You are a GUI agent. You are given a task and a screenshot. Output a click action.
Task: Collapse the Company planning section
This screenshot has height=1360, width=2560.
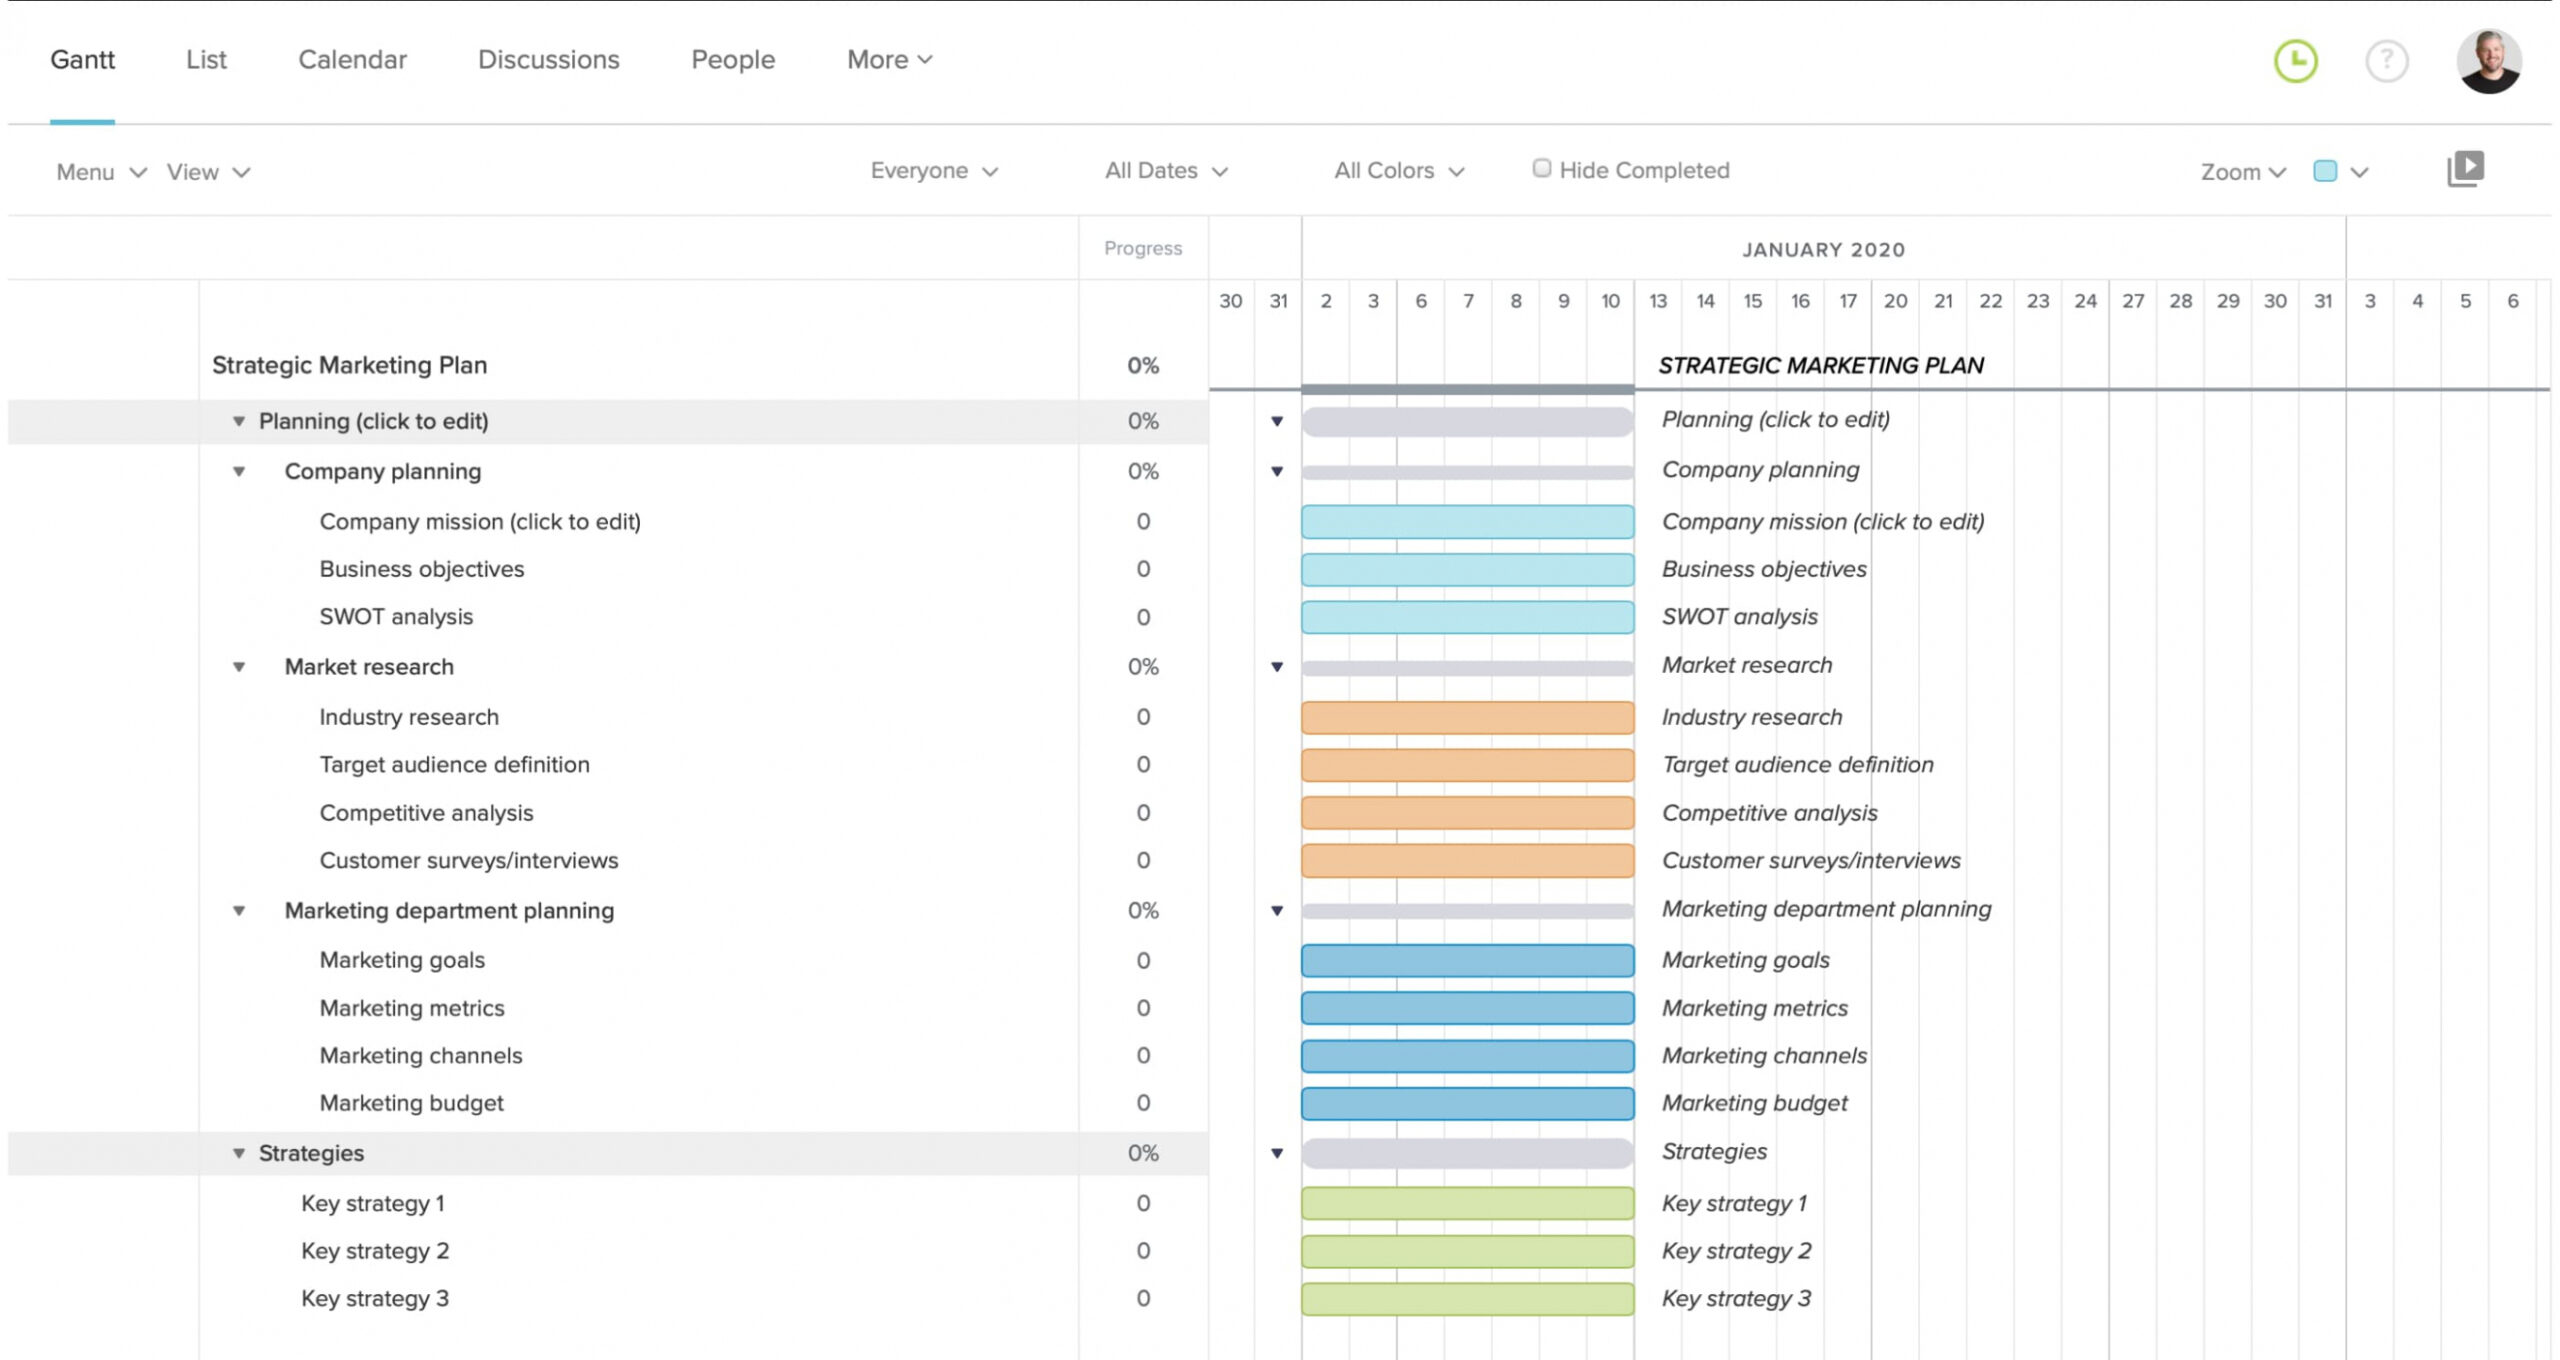tap(239, 471)
